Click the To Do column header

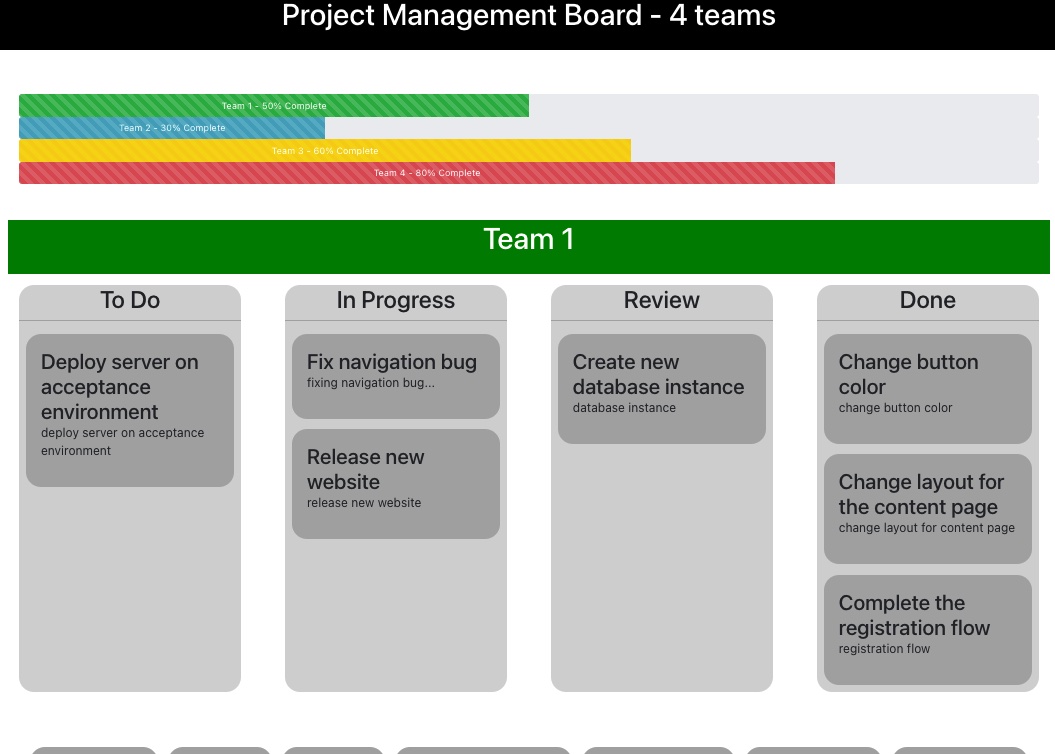[130, 301]
